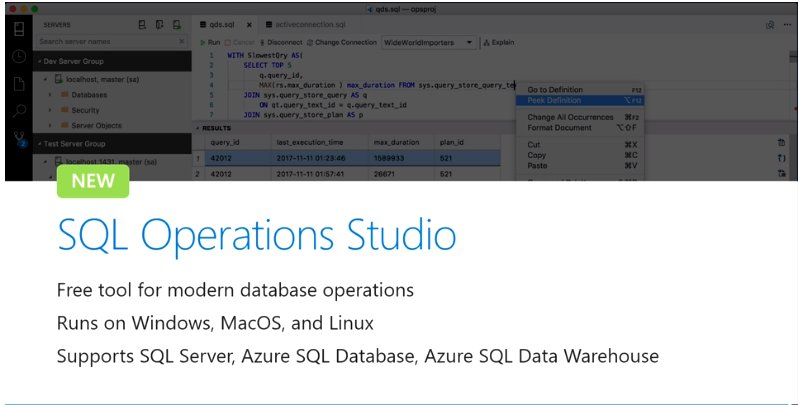Select the max_duration cell 26671
The width and height of the screenshot is (799, 405).
point(401,174)
